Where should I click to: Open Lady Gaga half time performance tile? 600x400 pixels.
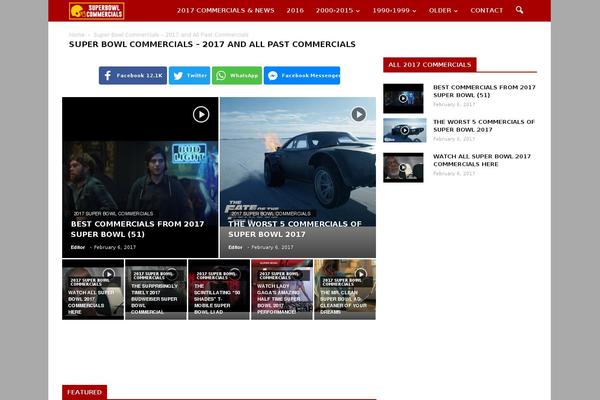coord(282,289)
